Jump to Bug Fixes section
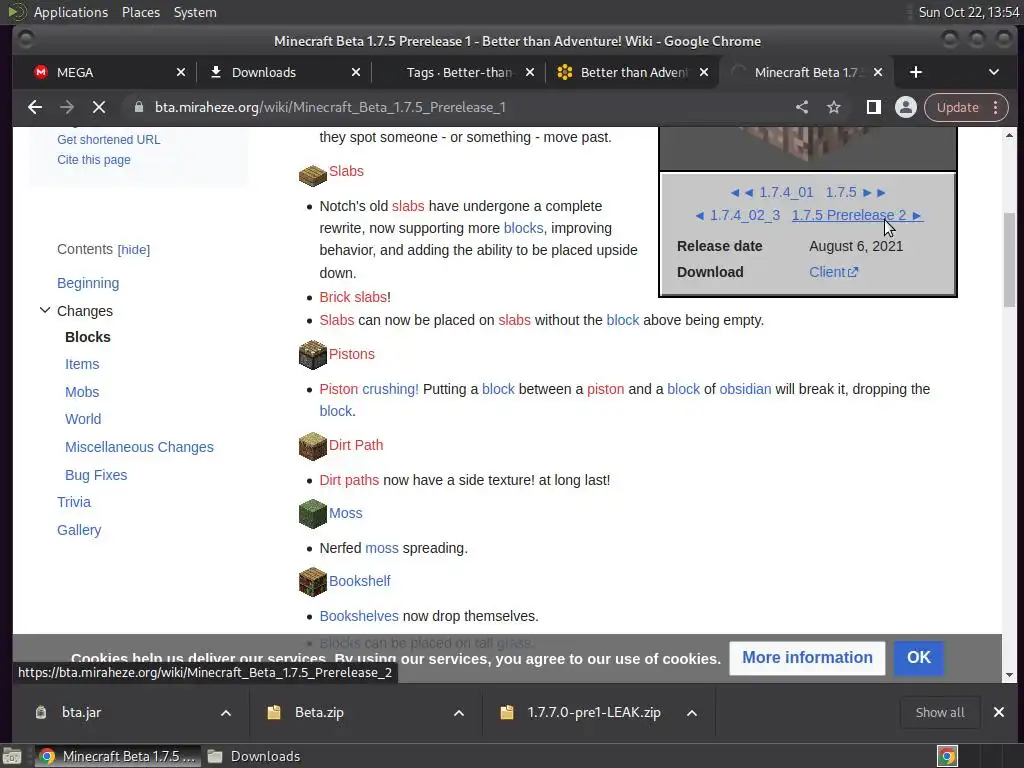Image resolution: width=1024 pixels, height=768 pixels. click(96, 475)
